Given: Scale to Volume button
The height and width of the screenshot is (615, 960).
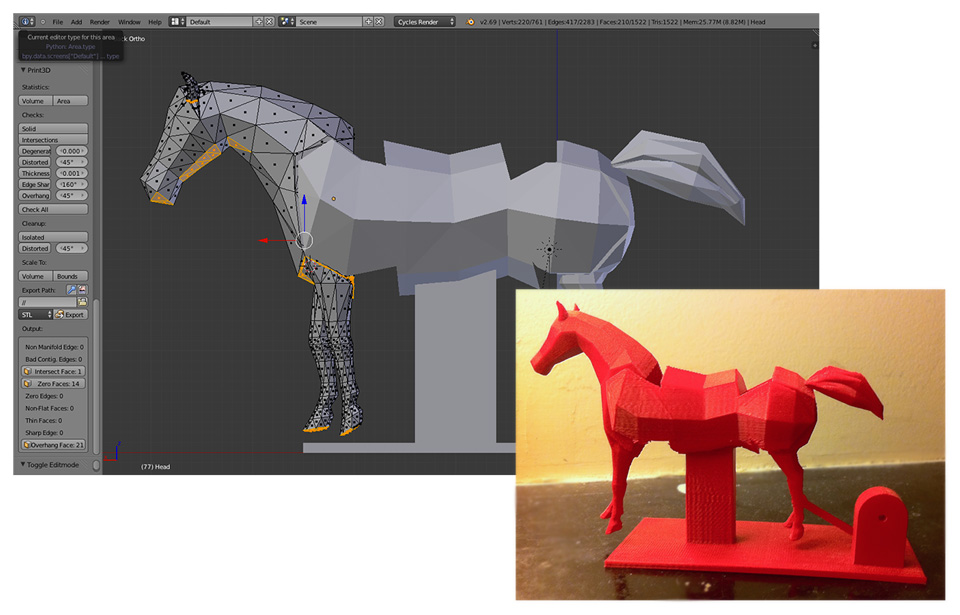Looking at the screenshot, I should pos(36,276).
